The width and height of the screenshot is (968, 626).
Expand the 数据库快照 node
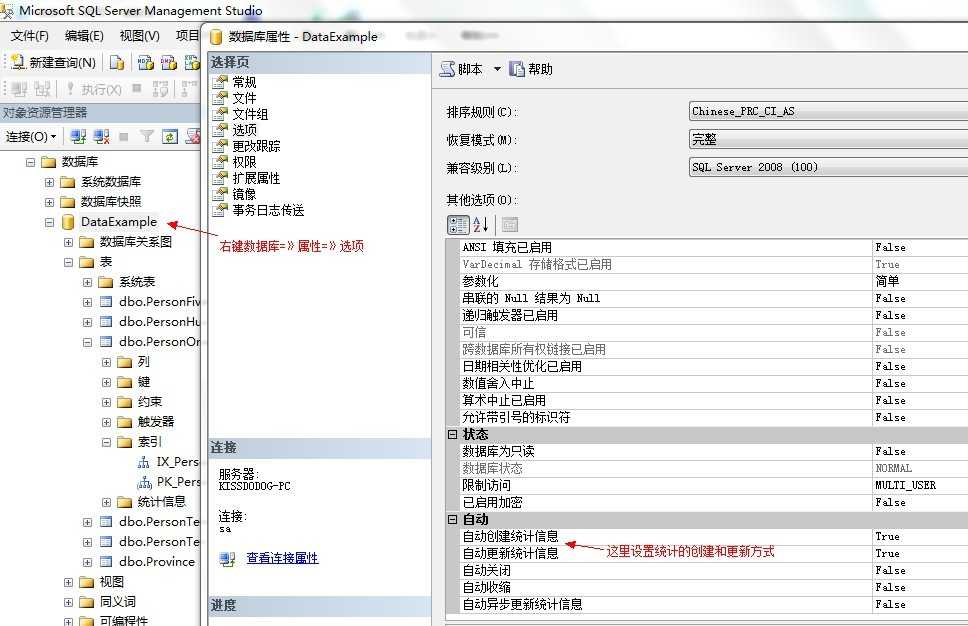(49, 202)
